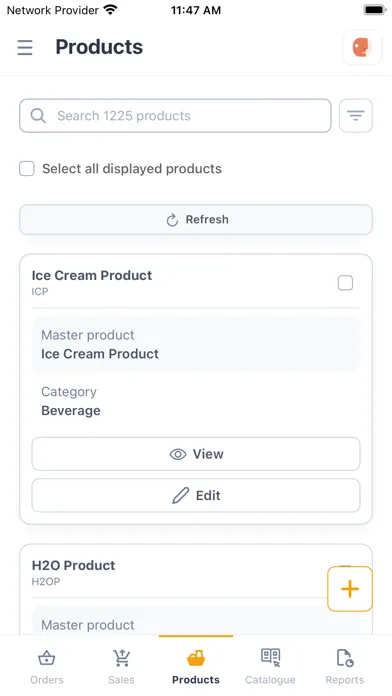
Task: Click the magnifier search icon
Action: (38, 116)
